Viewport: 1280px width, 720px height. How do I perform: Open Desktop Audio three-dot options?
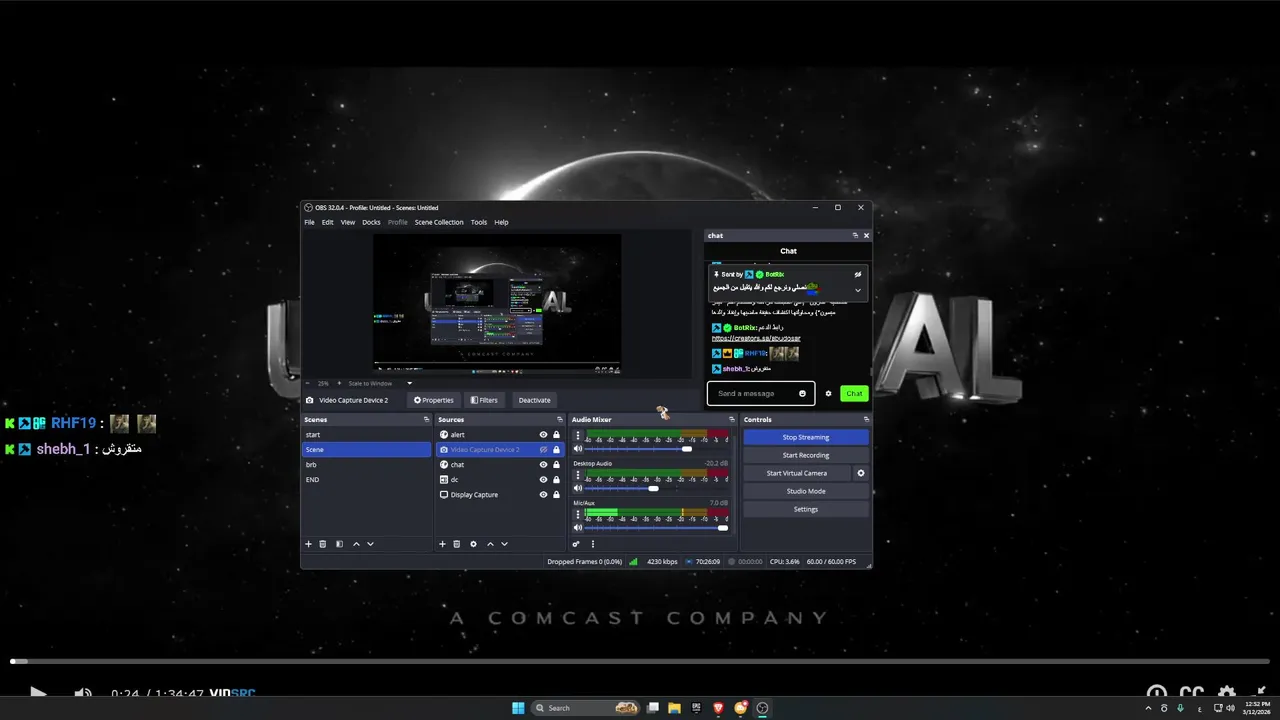click(578, 474)
